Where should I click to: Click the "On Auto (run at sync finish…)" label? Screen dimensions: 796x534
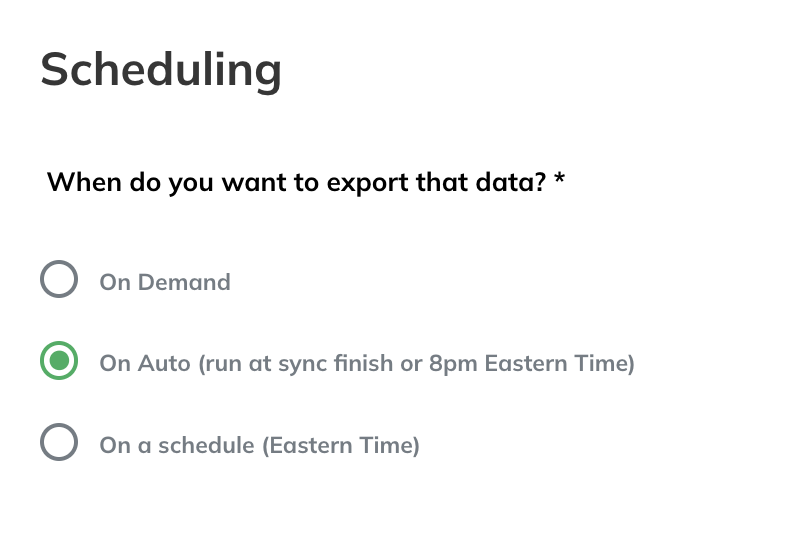point(367,363)
